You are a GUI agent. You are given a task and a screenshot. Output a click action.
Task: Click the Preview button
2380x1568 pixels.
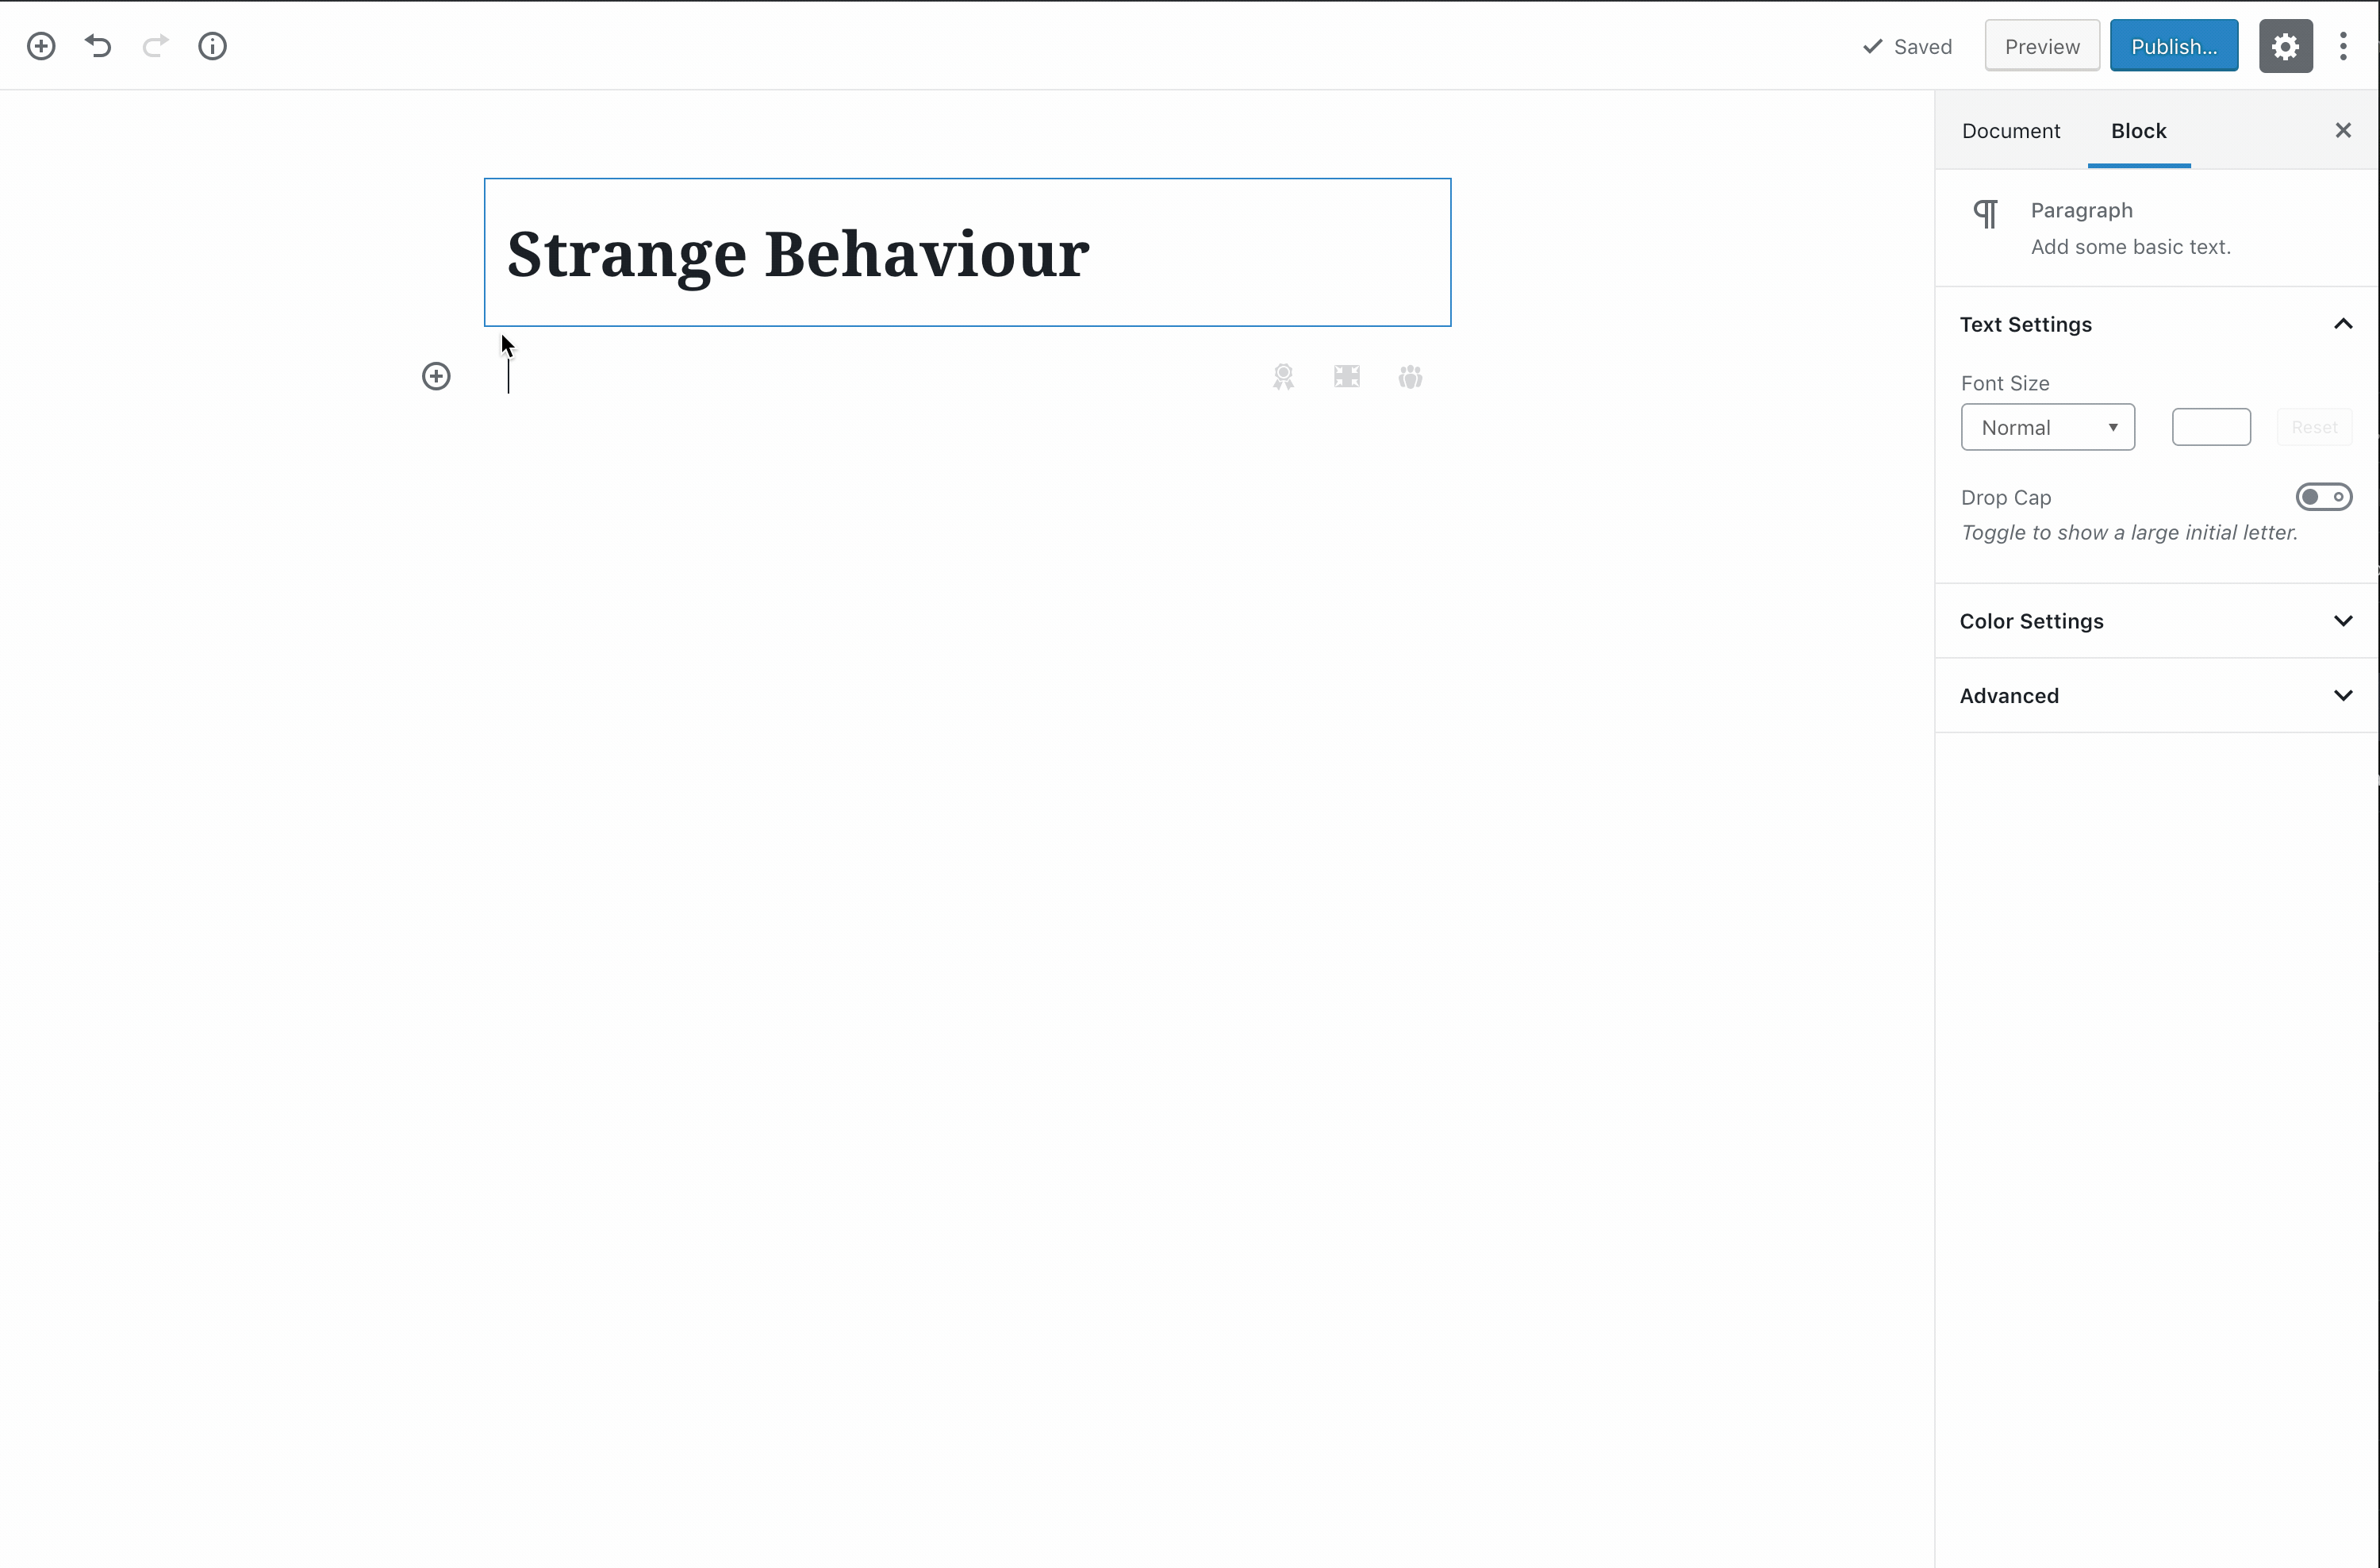pyautogui.click(x=2041, y=47)
